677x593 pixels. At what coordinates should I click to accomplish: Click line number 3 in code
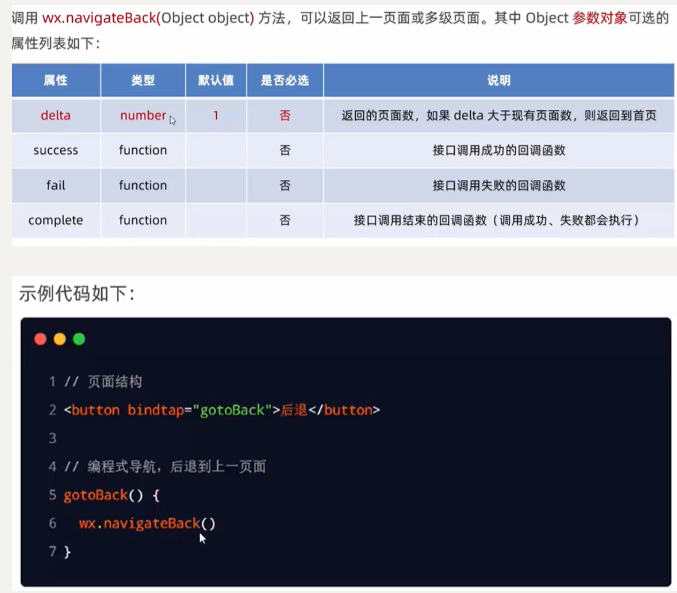pos(53,438)
